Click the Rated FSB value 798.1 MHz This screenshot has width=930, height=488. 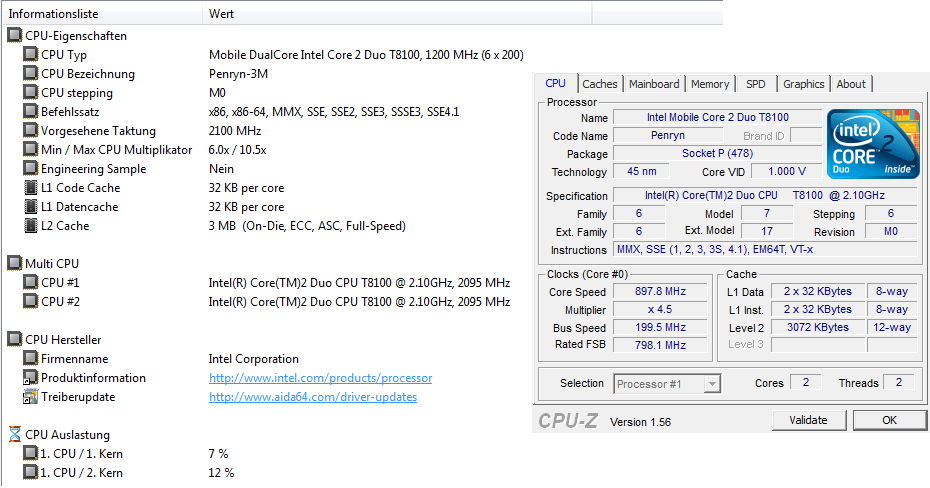pyautogui.click(x=660, y=345)
